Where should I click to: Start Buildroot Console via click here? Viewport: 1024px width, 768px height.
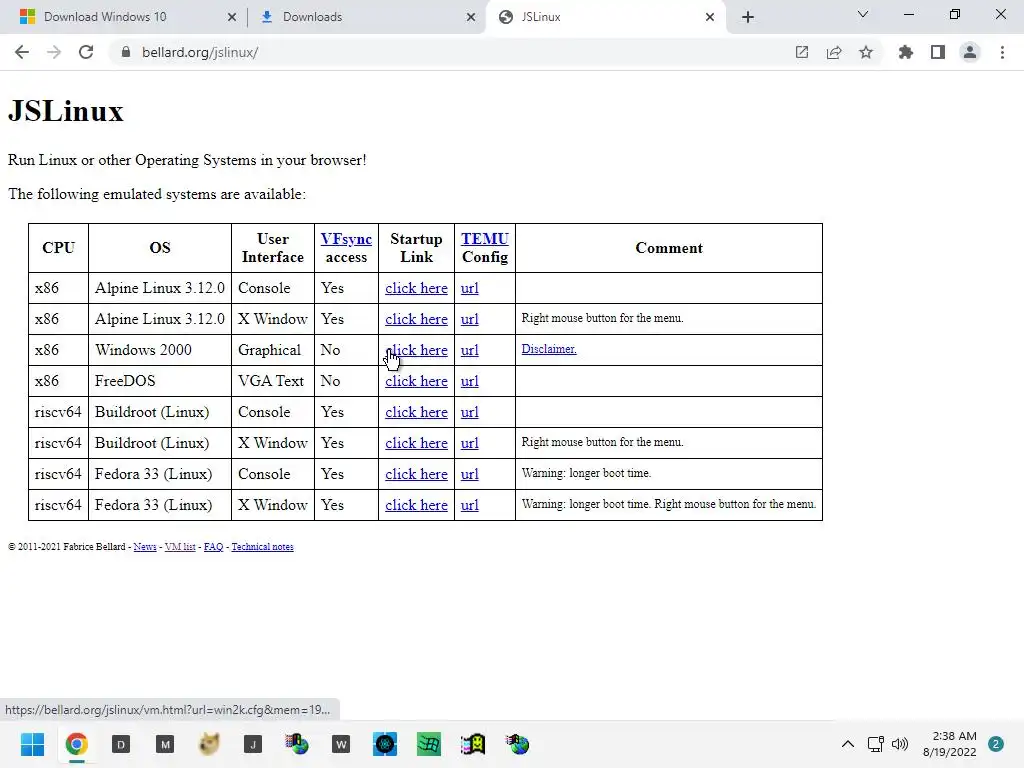click(x=416, y=412)
